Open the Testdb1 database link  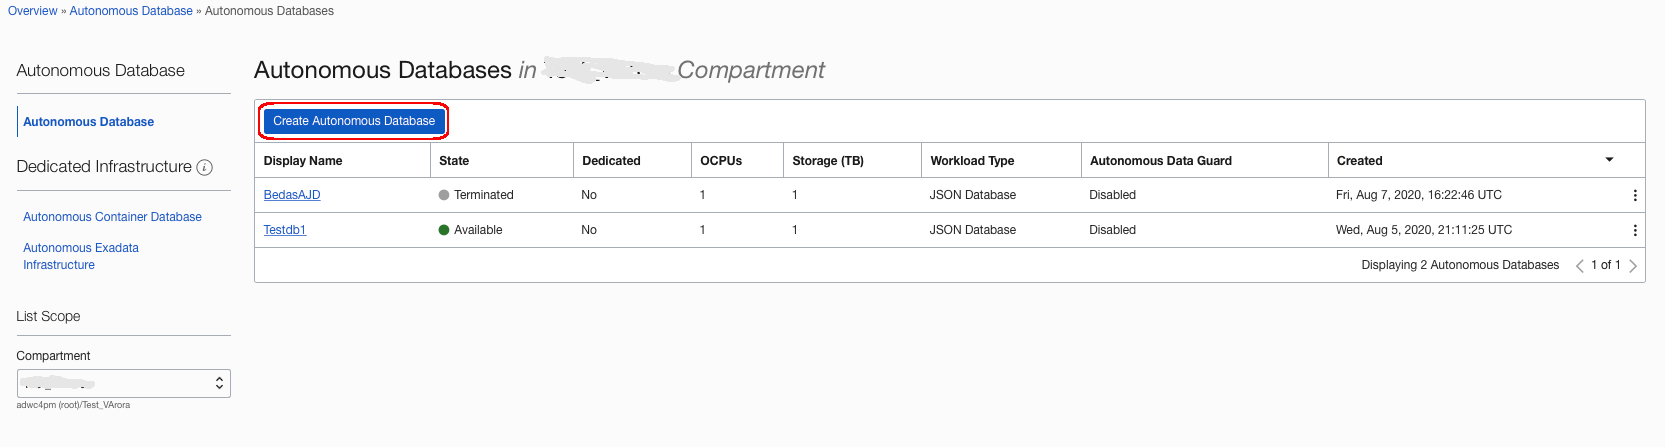point(285,230)
